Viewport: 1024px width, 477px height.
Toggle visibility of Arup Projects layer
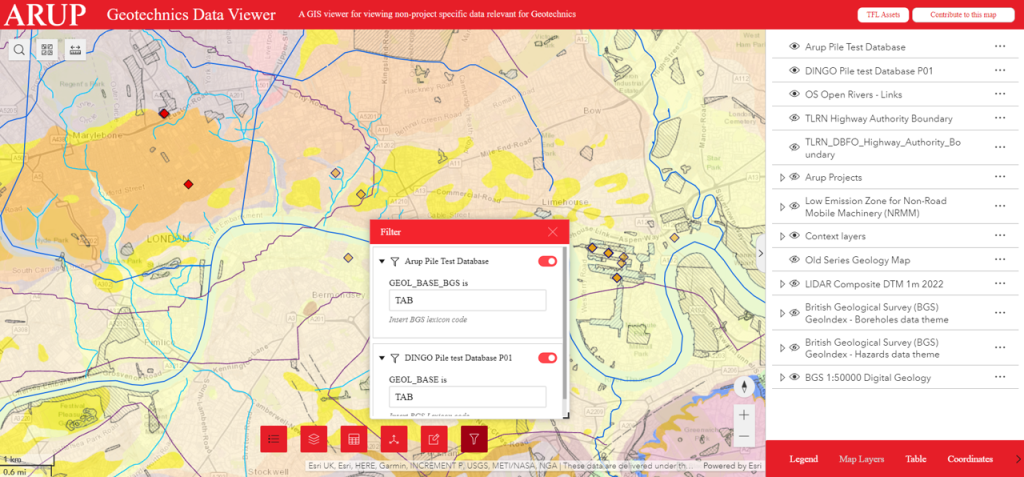click(794, 177)
